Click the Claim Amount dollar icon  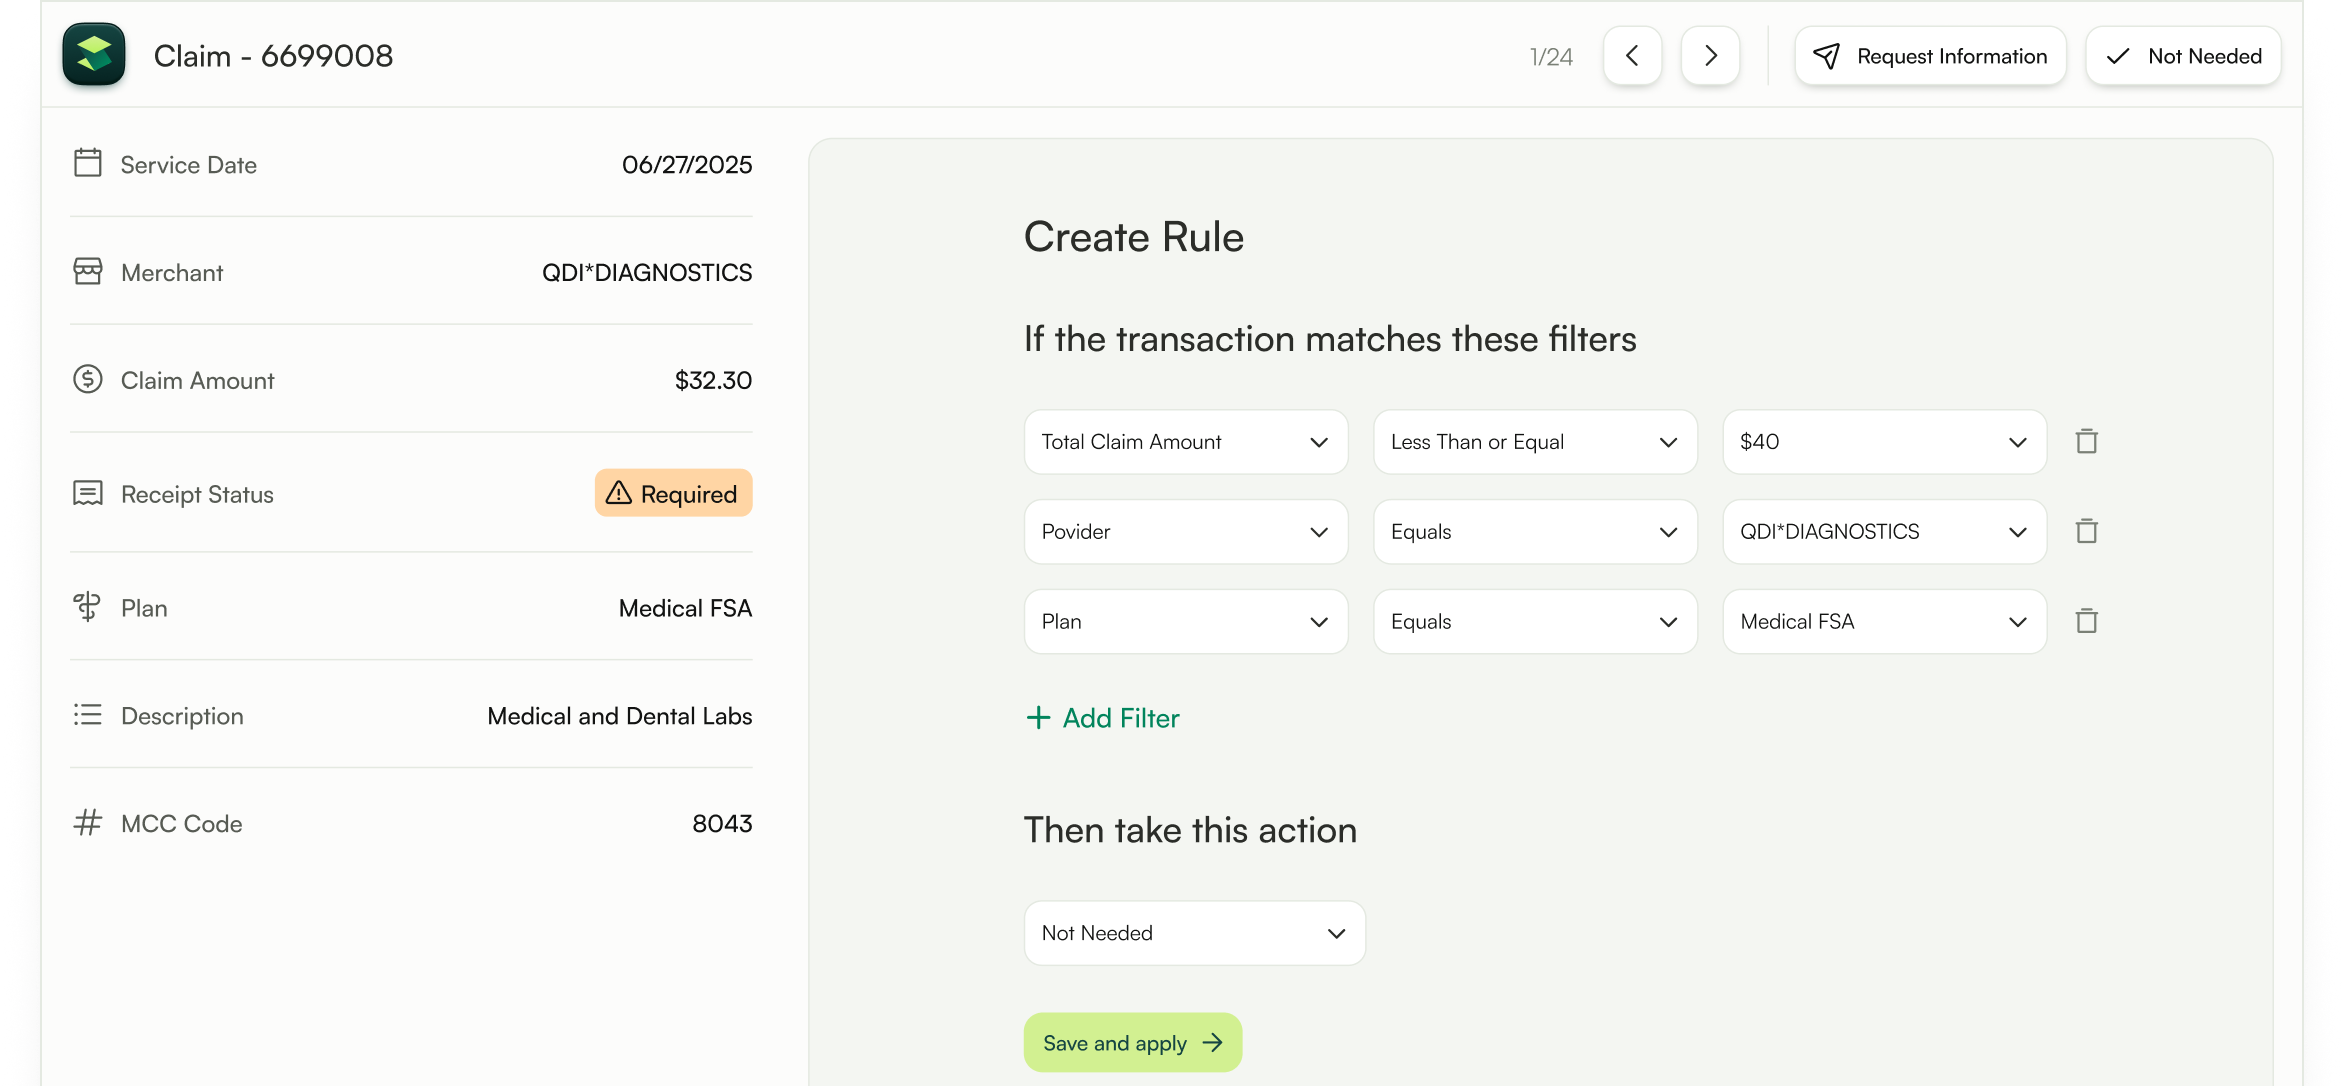(x=88, y=379)
